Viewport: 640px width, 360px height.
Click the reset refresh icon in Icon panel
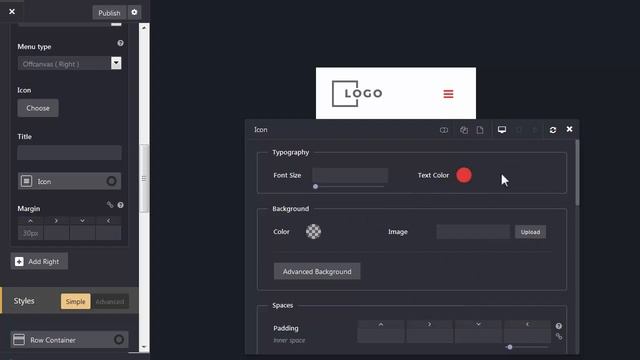click(x=553, y=130)
